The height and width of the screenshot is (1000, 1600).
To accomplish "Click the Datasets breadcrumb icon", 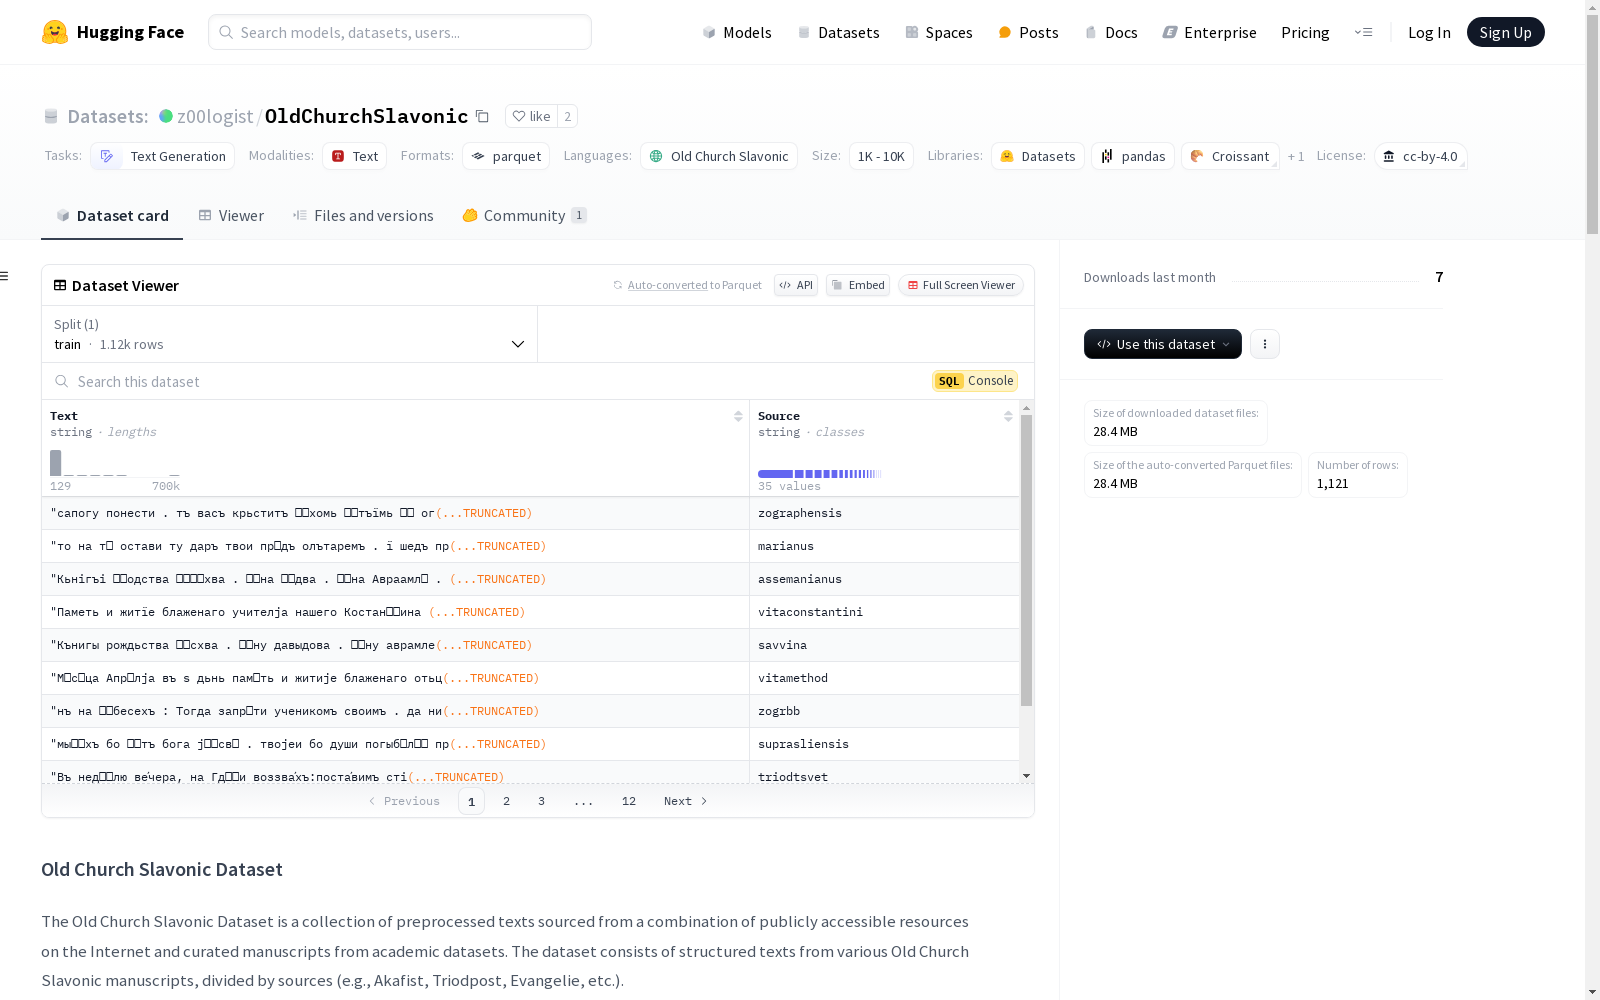I will pyautogui.click(x=51, y=116).
